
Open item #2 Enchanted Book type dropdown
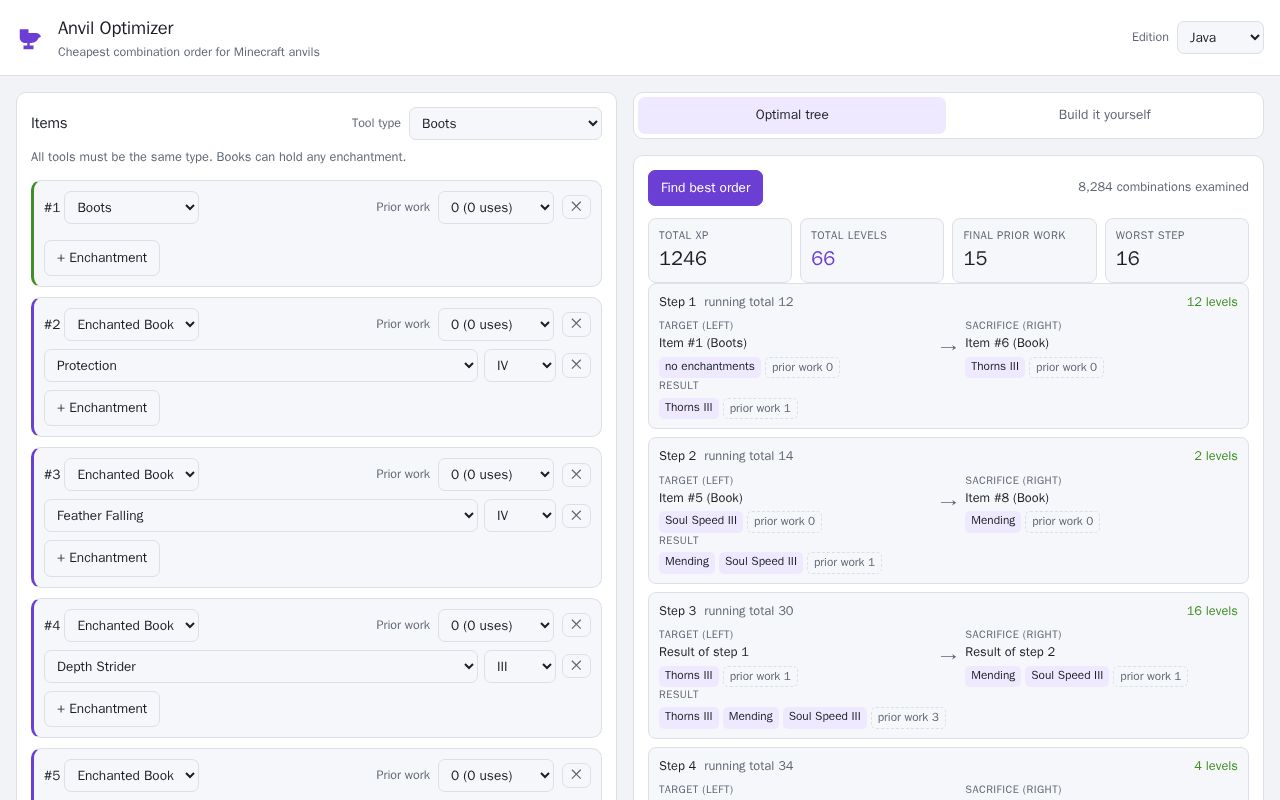(x=131, y=324)
